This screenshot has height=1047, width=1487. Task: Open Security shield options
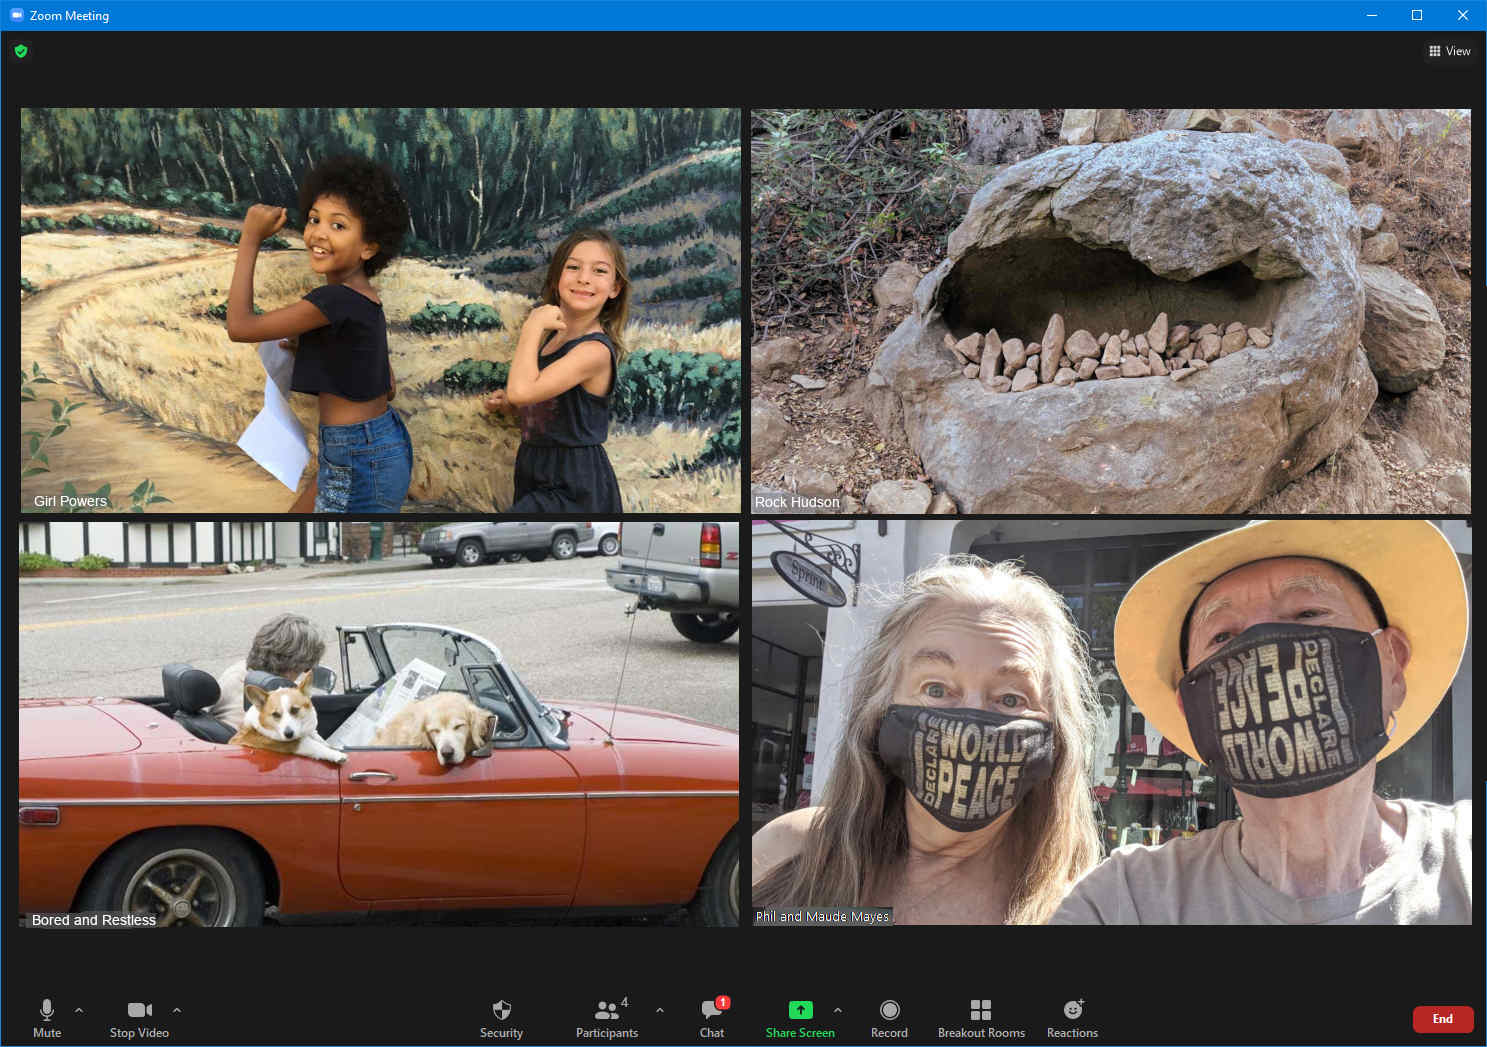click(x=501, y=1018)
